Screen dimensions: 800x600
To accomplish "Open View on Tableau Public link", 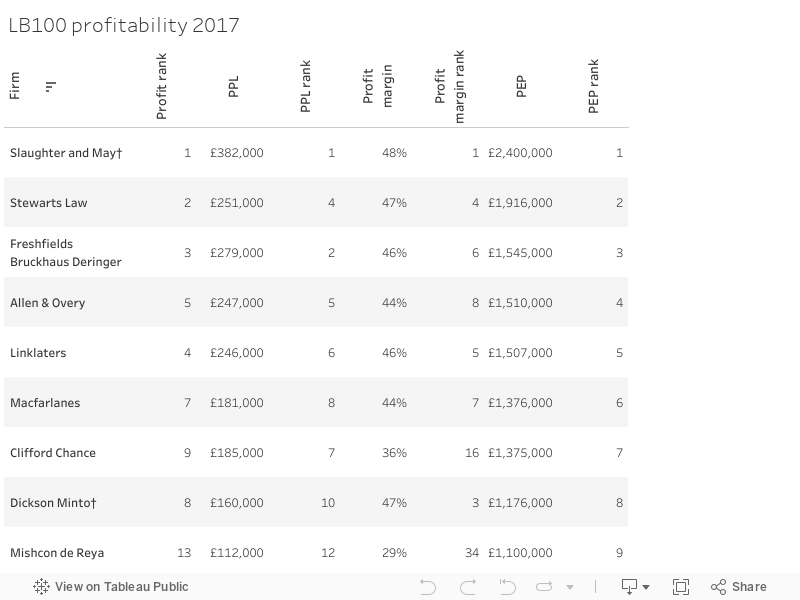I will pyautogui.click(x=121, y=587).
